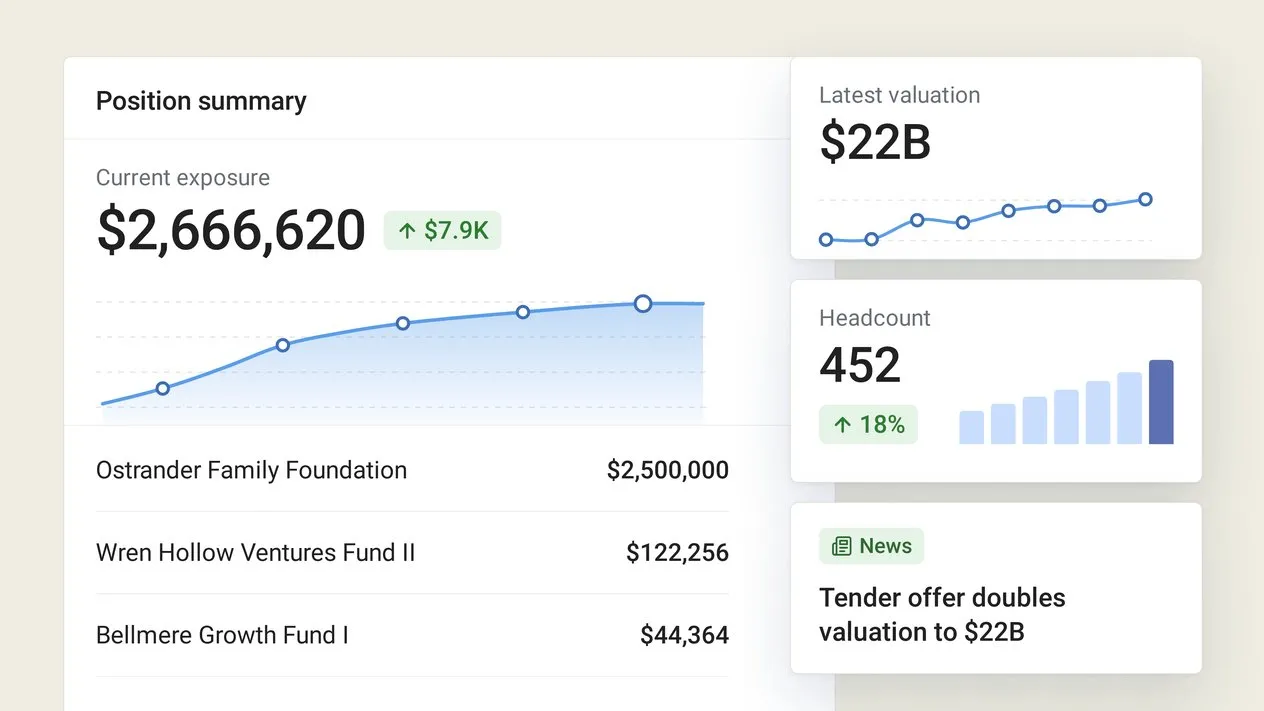
Task: Click the Latest valuation label
Action: tap(899, 95)
